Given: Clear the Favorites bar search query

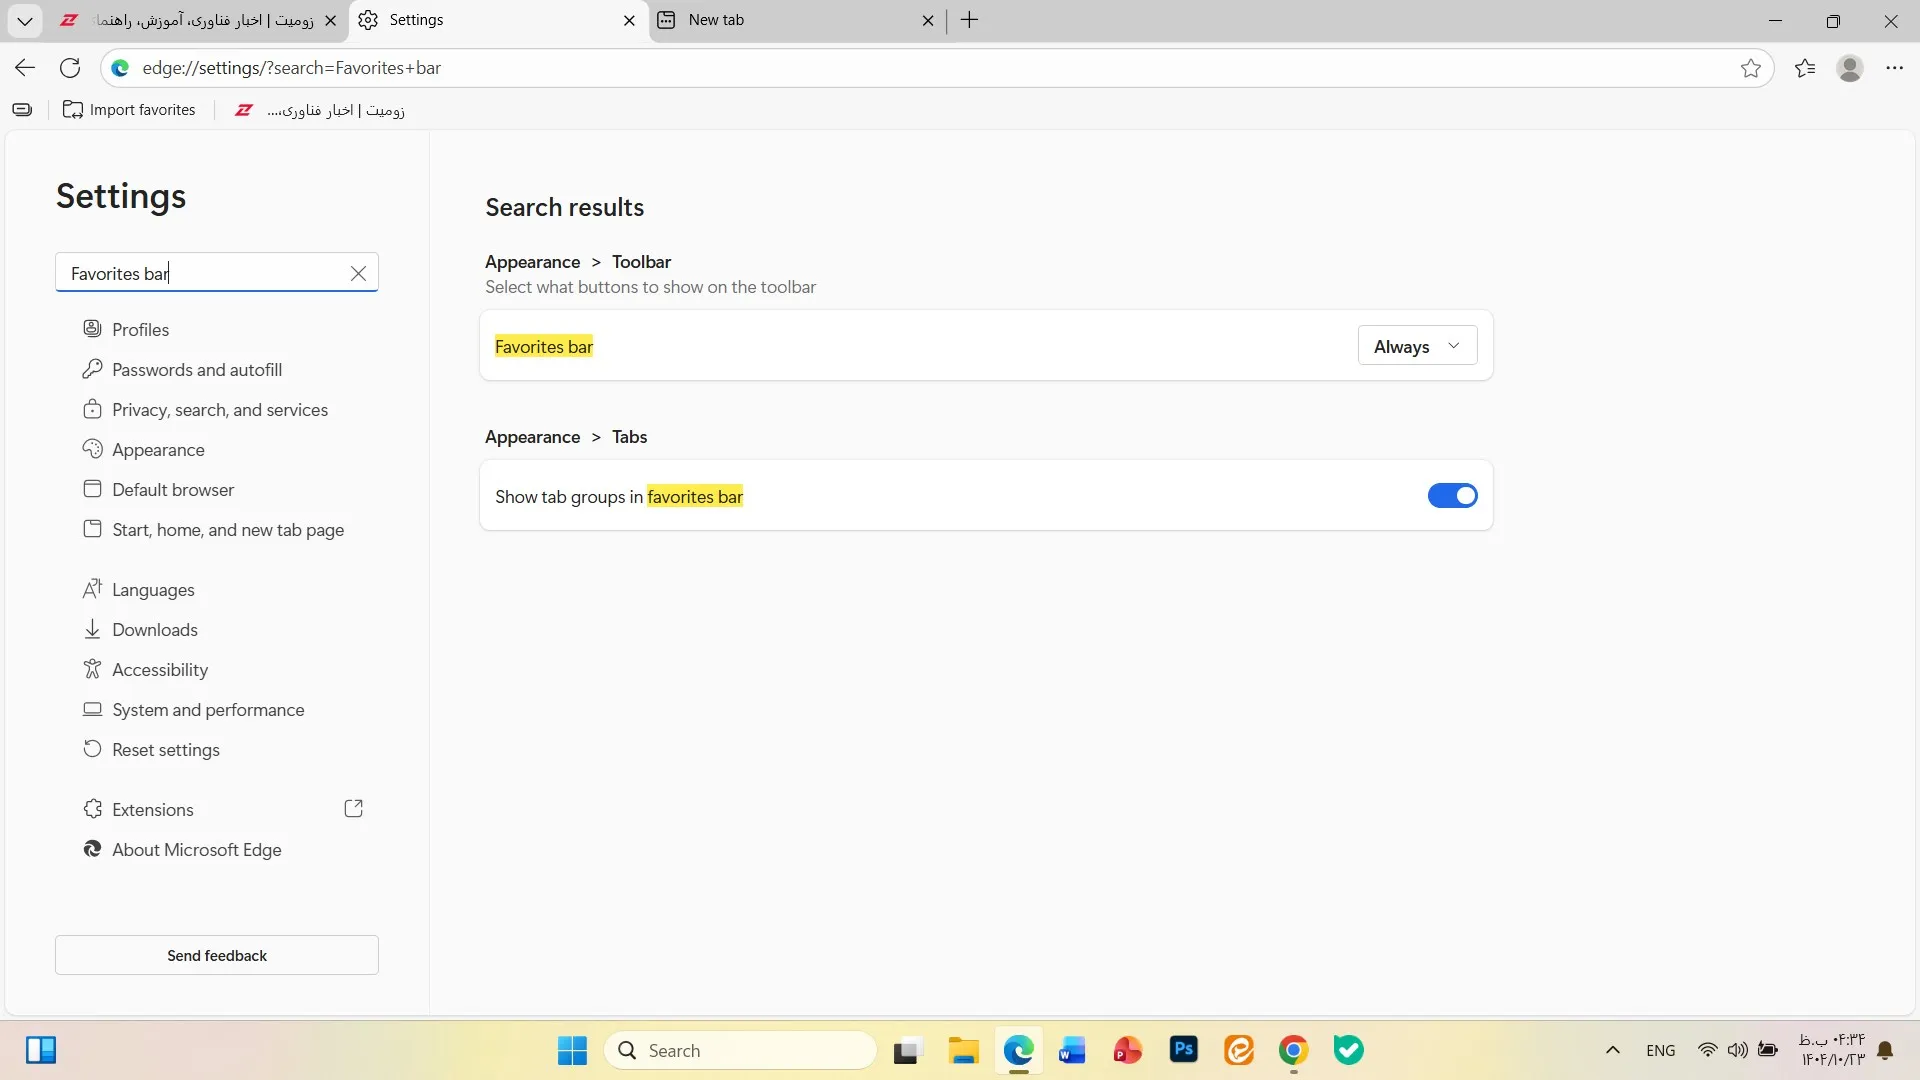Looking at the screenshot, I should (x=358, y=272).
